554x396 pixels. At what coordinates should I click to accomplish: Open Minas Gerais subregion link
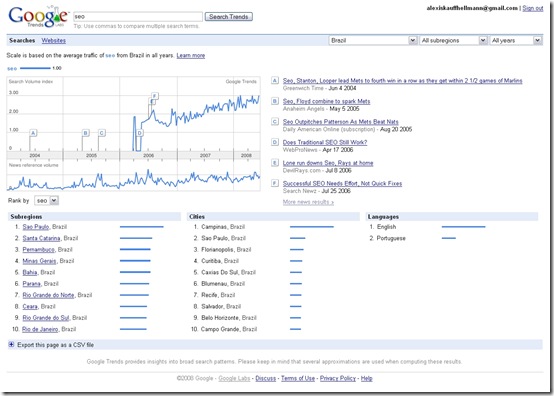39,261
